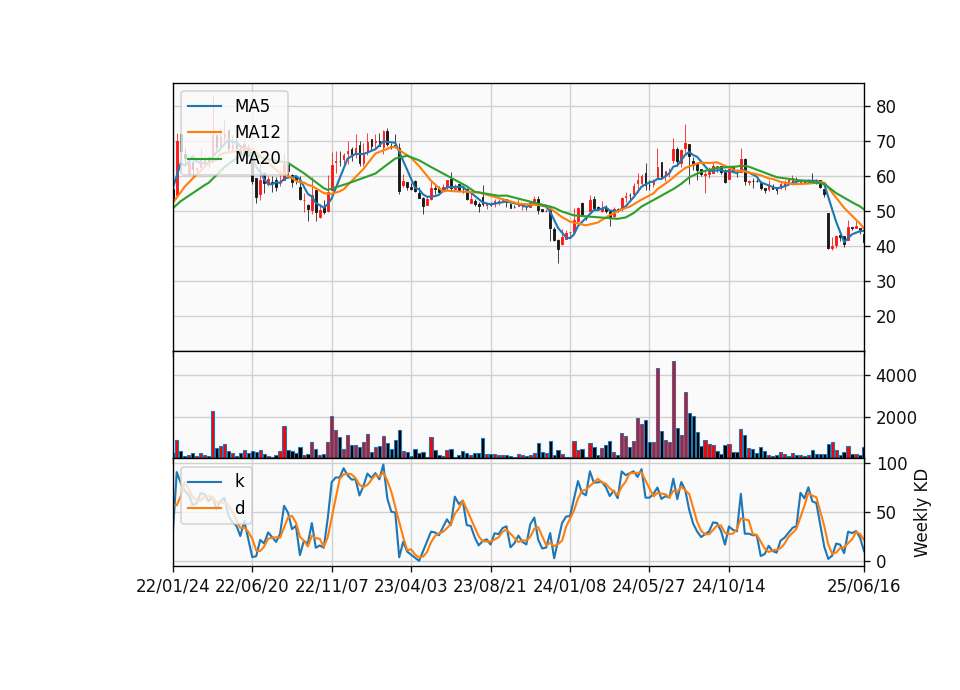Screen dimensions: 960x690
Task: Click the 23/04/03 date tick label
Action: [x=411, y=586]
